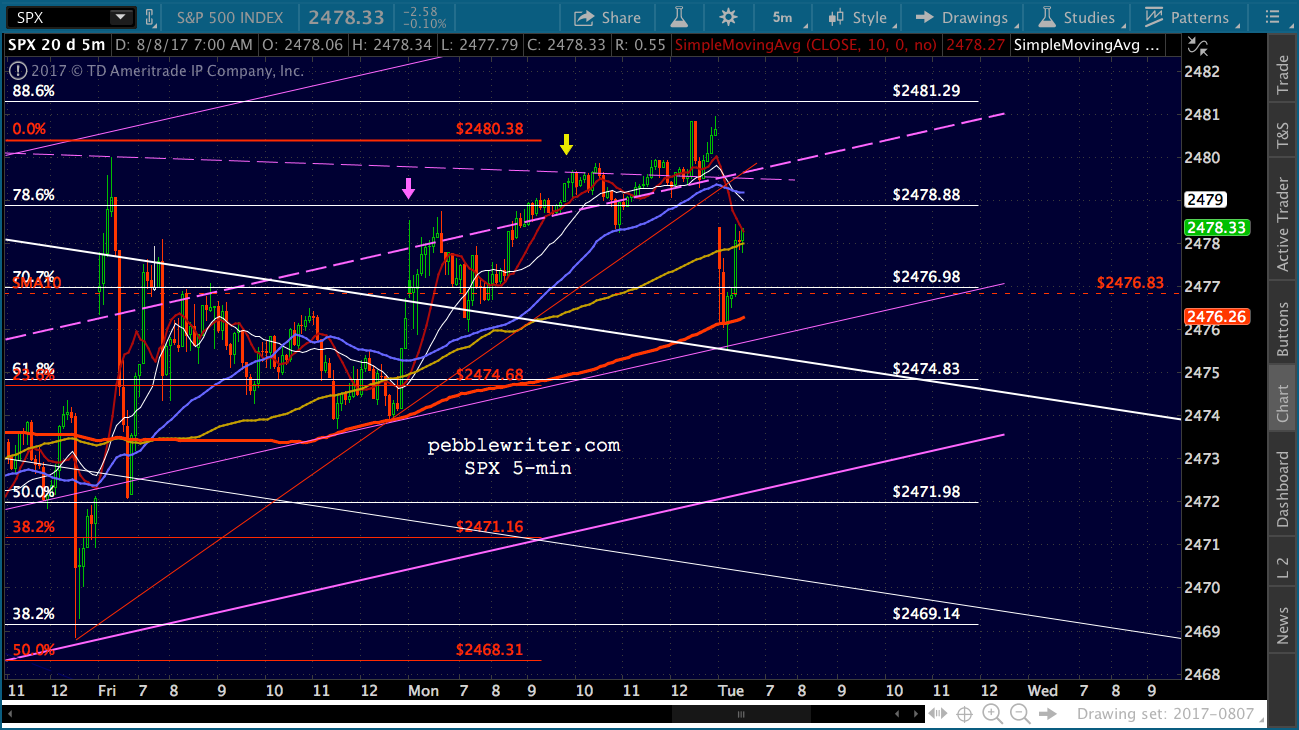
Task: Click the Share button
Action: pos(608,17)
